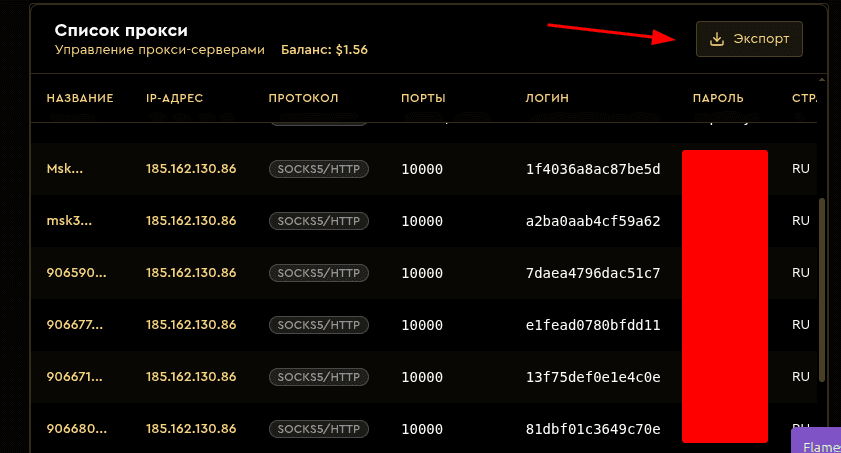Click port 10000 in the 906590... row
This screenshot has height=453, width=841.
pos(422,273)
